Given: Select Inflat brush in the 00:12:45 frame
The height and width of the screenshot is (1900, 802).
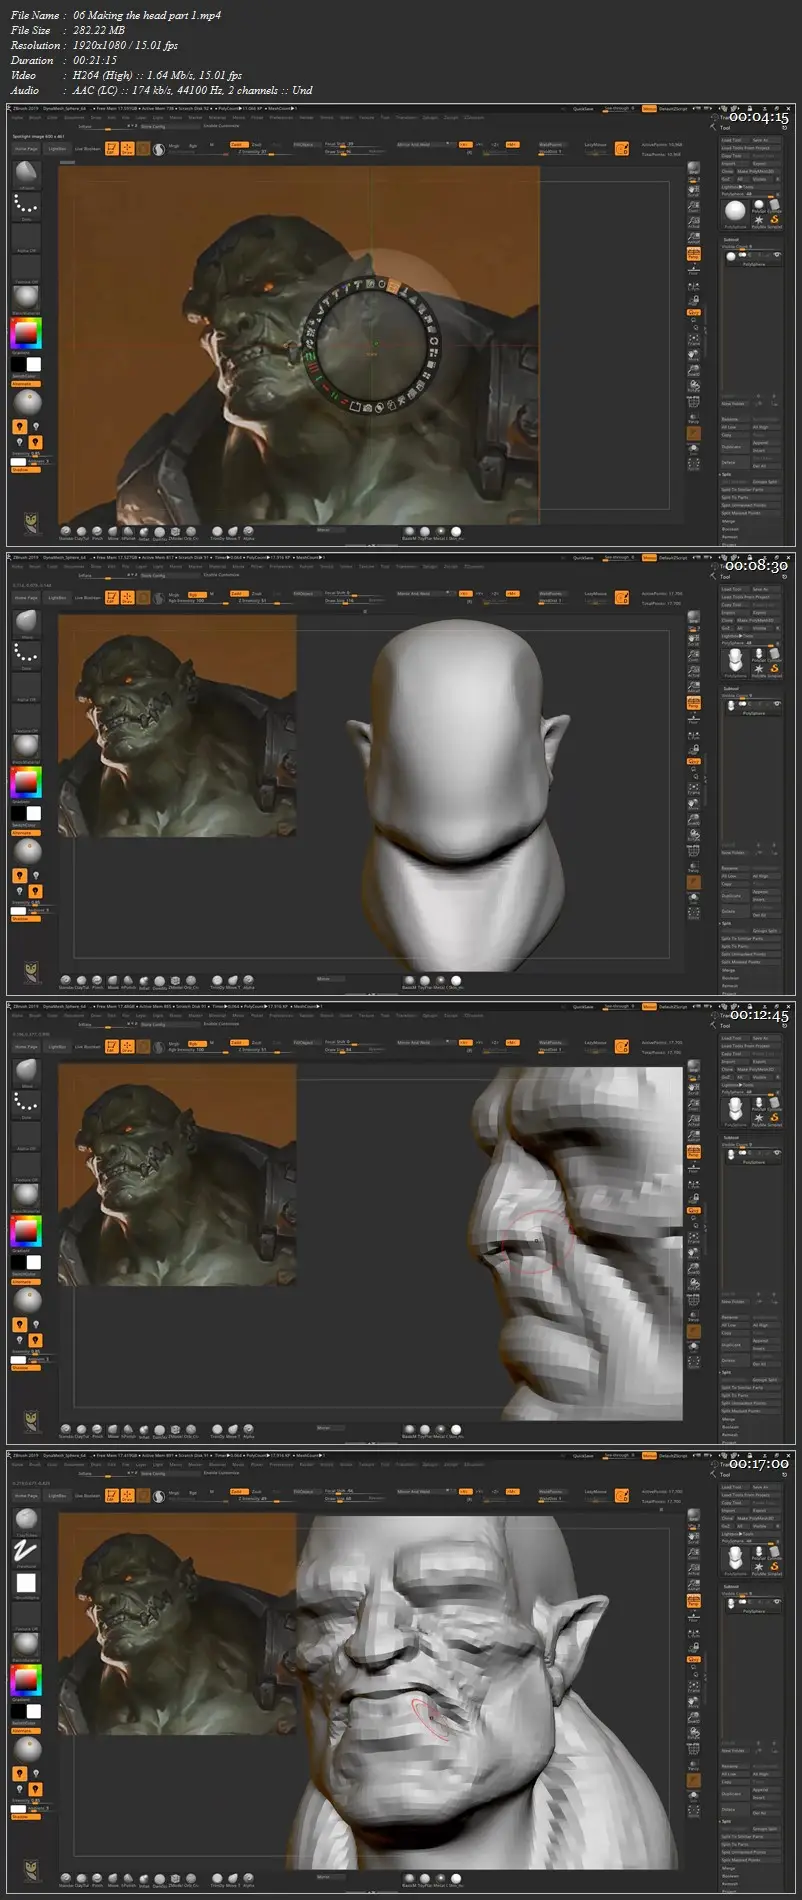Looking at the screenshot, I should pyautogui.click(x=144, y=1429).
